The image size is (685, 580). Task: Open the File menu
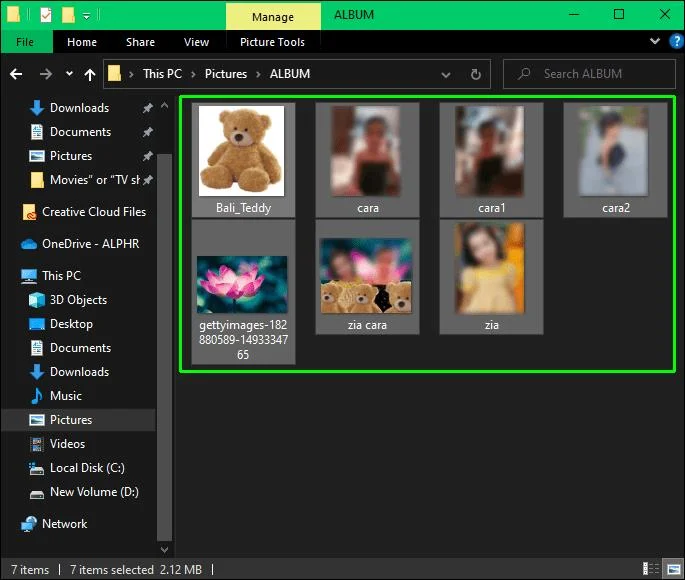[x=25, y=42]
